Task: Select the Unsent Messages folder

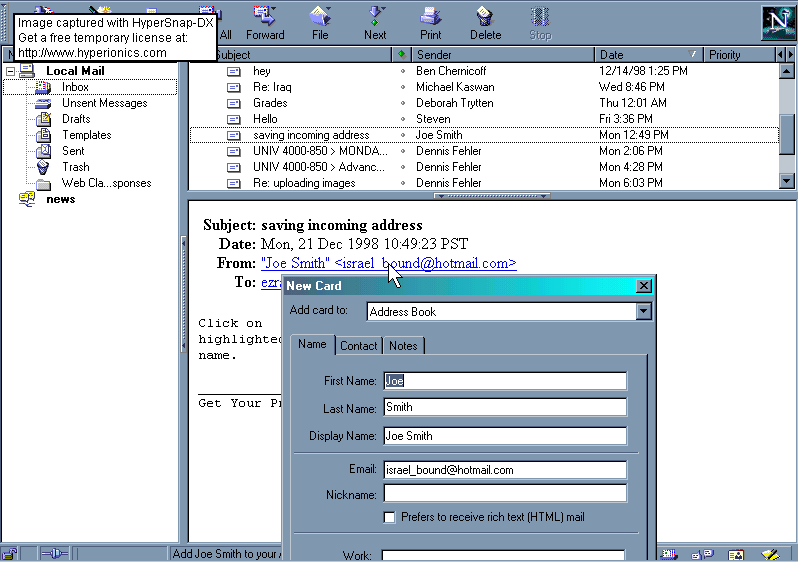Action: coord(104,103)
